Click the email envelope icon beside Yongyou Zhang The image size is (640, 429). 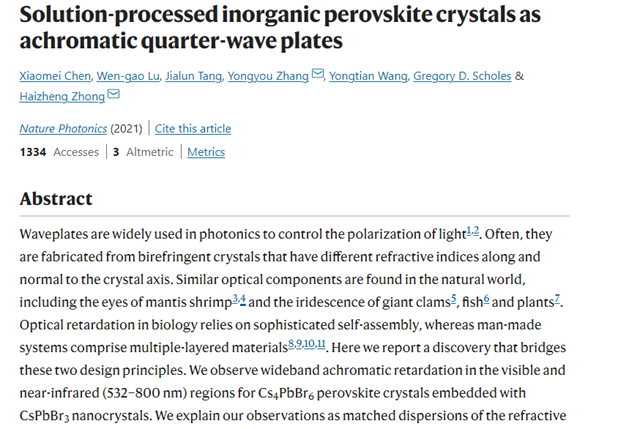[x=318, y=74]
